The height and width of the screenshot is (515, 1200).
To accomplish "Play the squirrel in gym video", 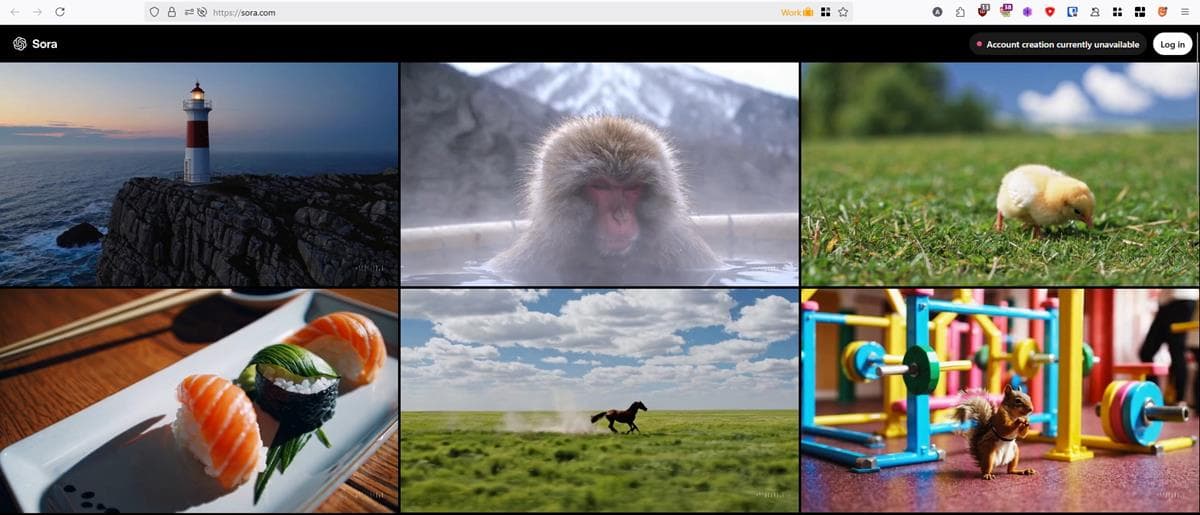I will point(1000,400).
